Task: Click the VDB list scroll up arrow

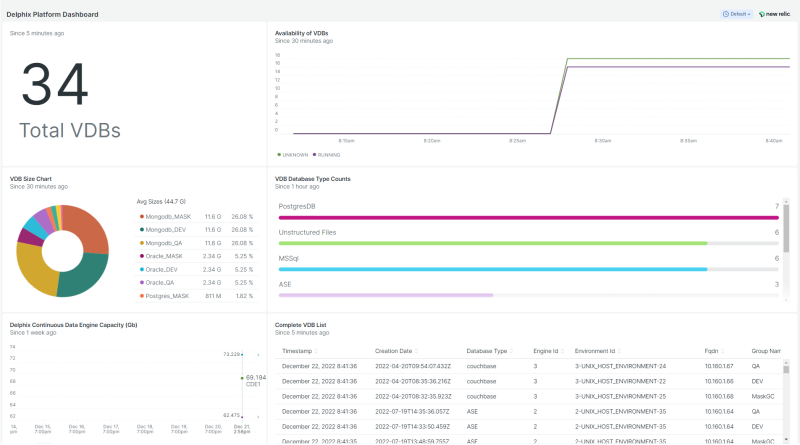Action: click(x=786, y=361)
